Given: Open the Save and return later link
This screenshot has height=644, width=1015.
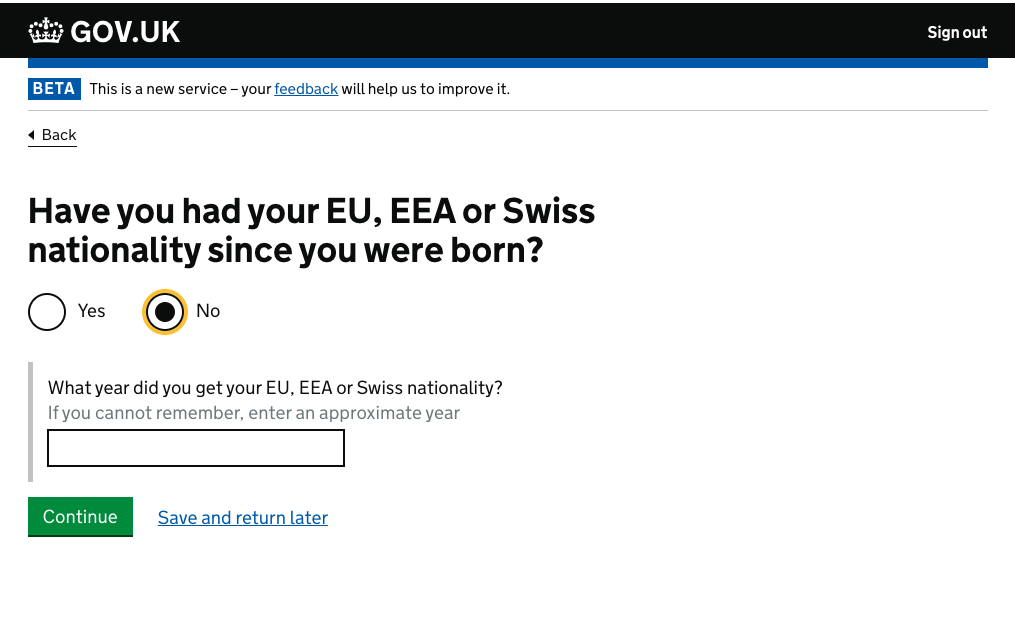Looking at the screenshot, I should pos(243,518).
